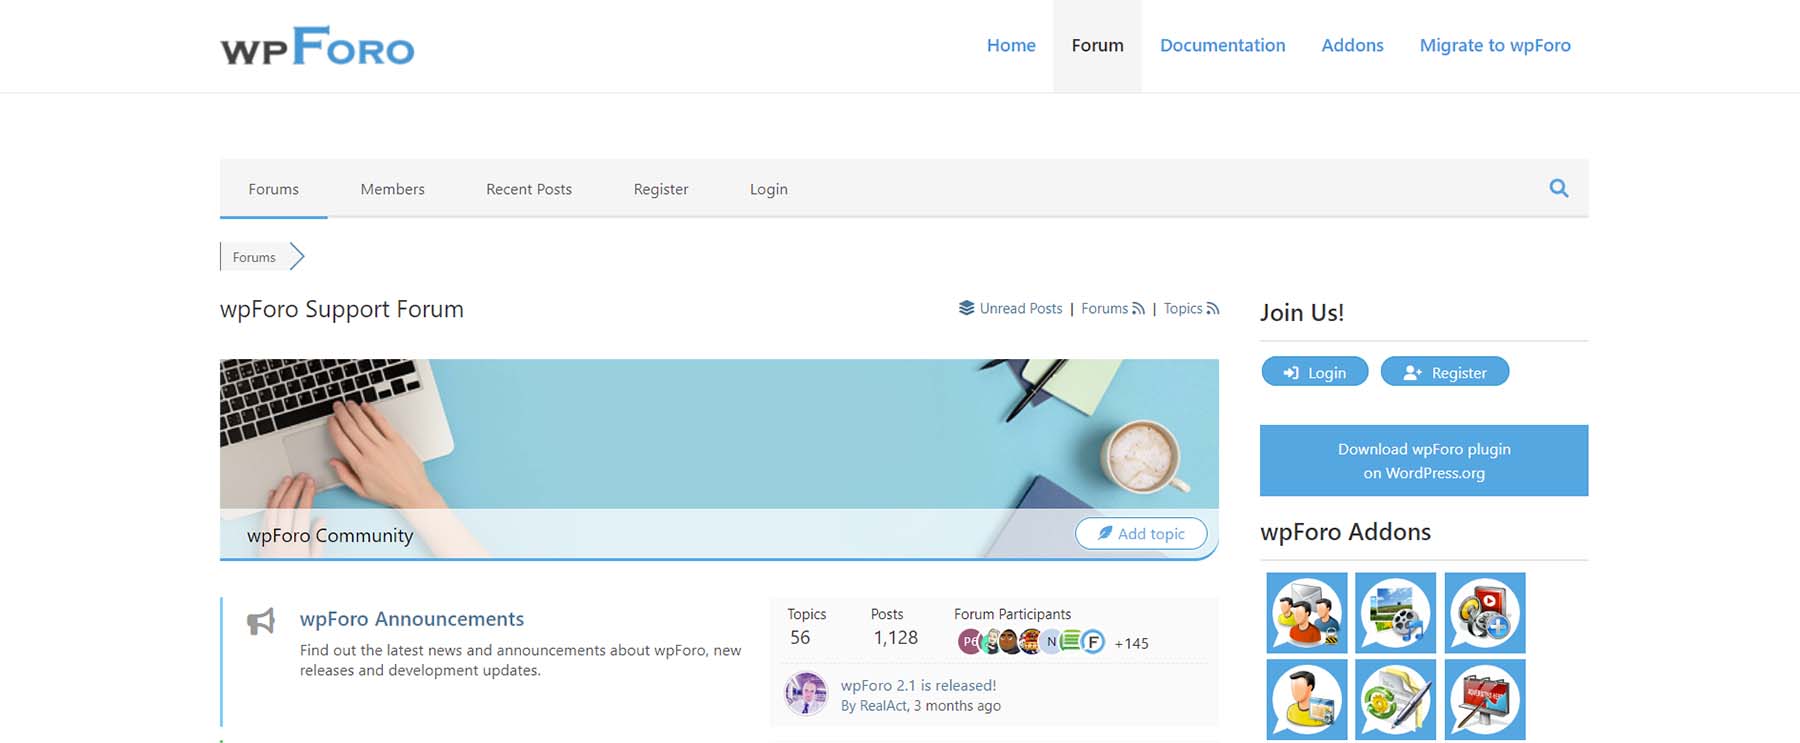The height and width of the screenshot is (743, 1800).
Task: Open the Register tab in forum menu
Action: point(661,189)
